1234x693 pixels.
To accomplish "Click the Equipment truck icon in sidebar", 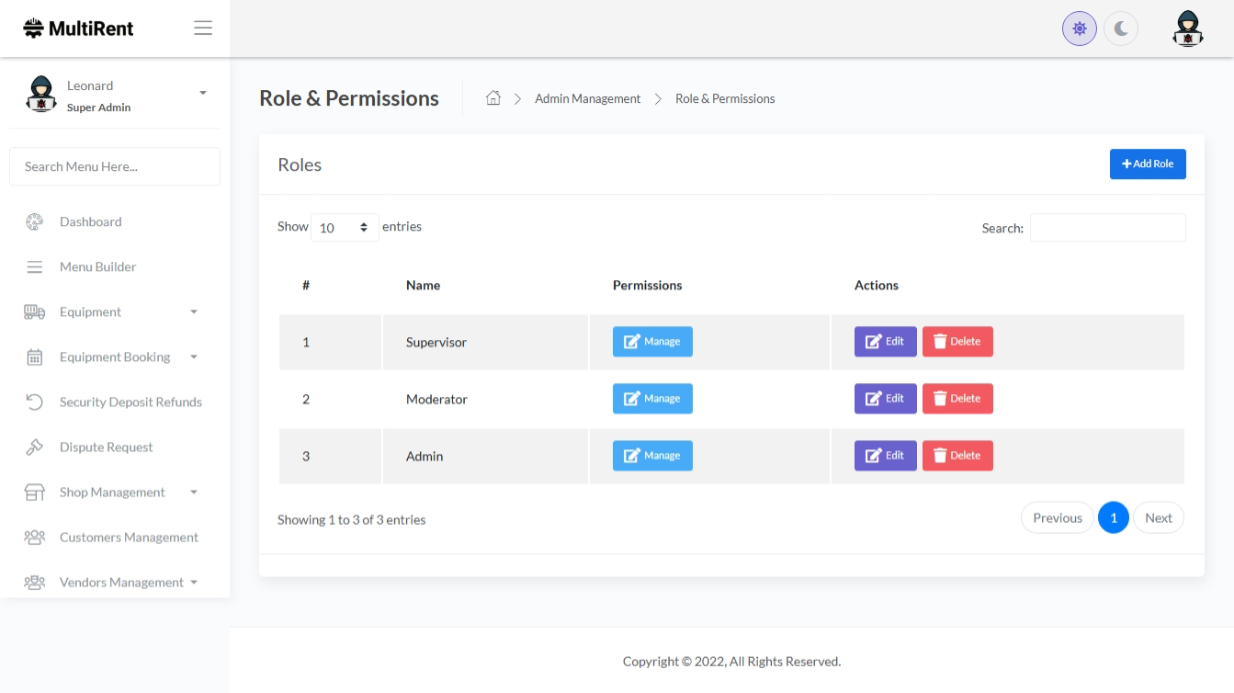I will pyautogui.click(x=34, y=312).
